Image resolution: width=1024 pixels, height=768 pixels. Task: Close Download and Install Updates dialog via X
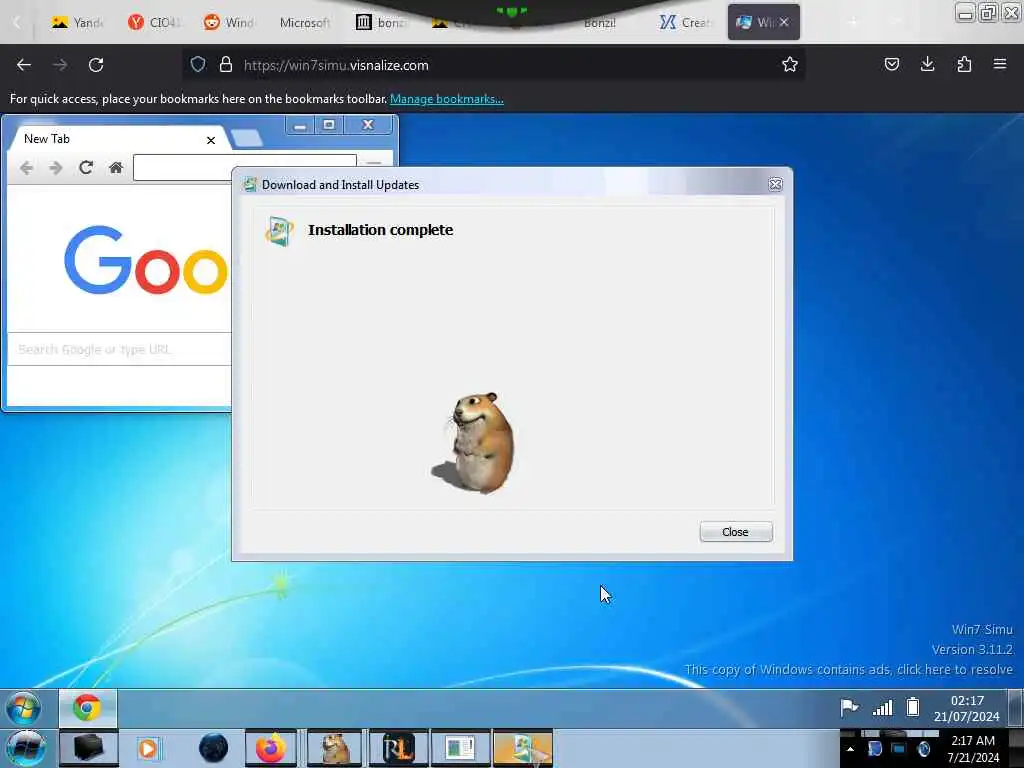pos(775,184)
